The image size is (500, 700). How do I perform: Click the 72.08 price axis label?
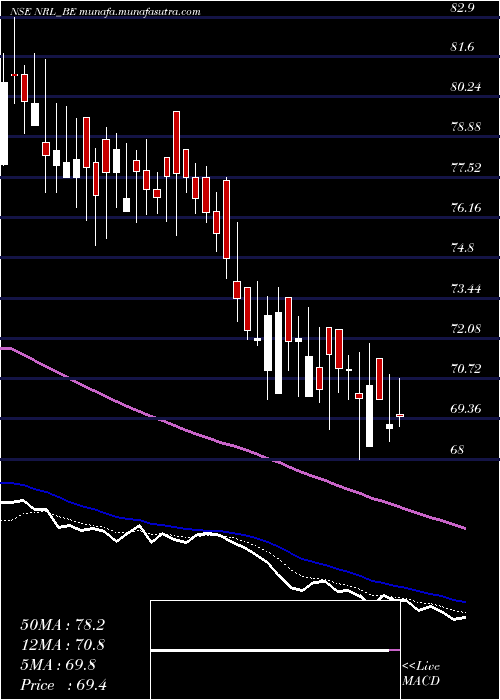pos(467,329)
